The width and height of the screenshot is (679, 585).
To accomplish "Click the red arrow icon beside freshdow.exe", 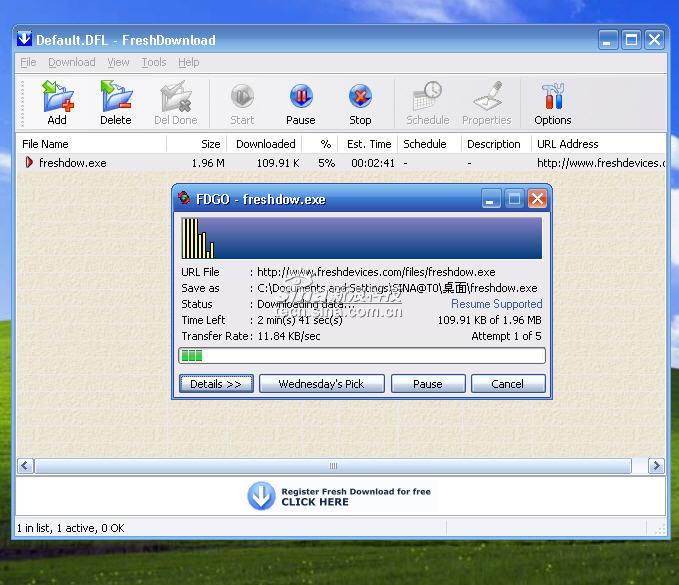I will [29, 162].
